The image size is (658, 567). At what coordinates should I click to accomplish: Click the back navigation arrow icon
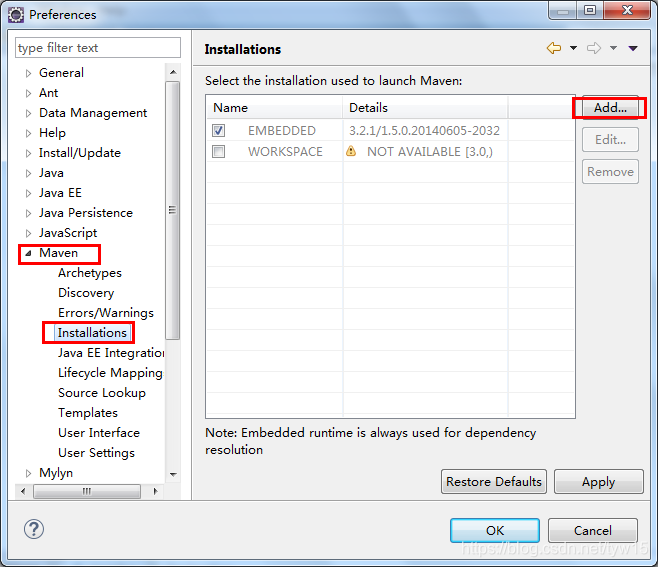click(x=554, y=48)
